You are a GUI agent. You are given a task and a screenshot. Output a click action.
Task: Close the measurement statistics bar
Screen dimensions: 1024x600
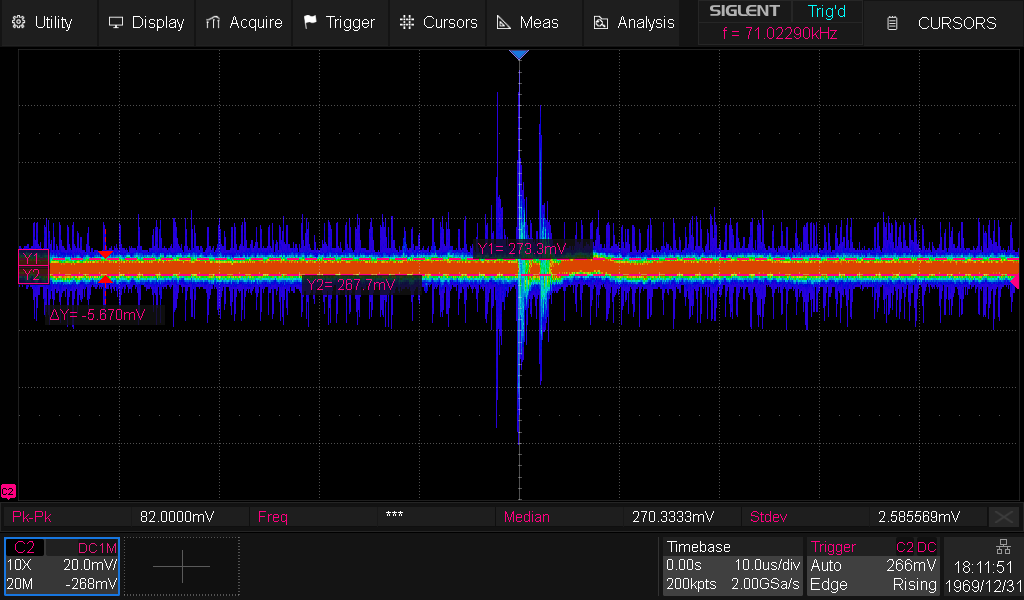[1002, 517]
